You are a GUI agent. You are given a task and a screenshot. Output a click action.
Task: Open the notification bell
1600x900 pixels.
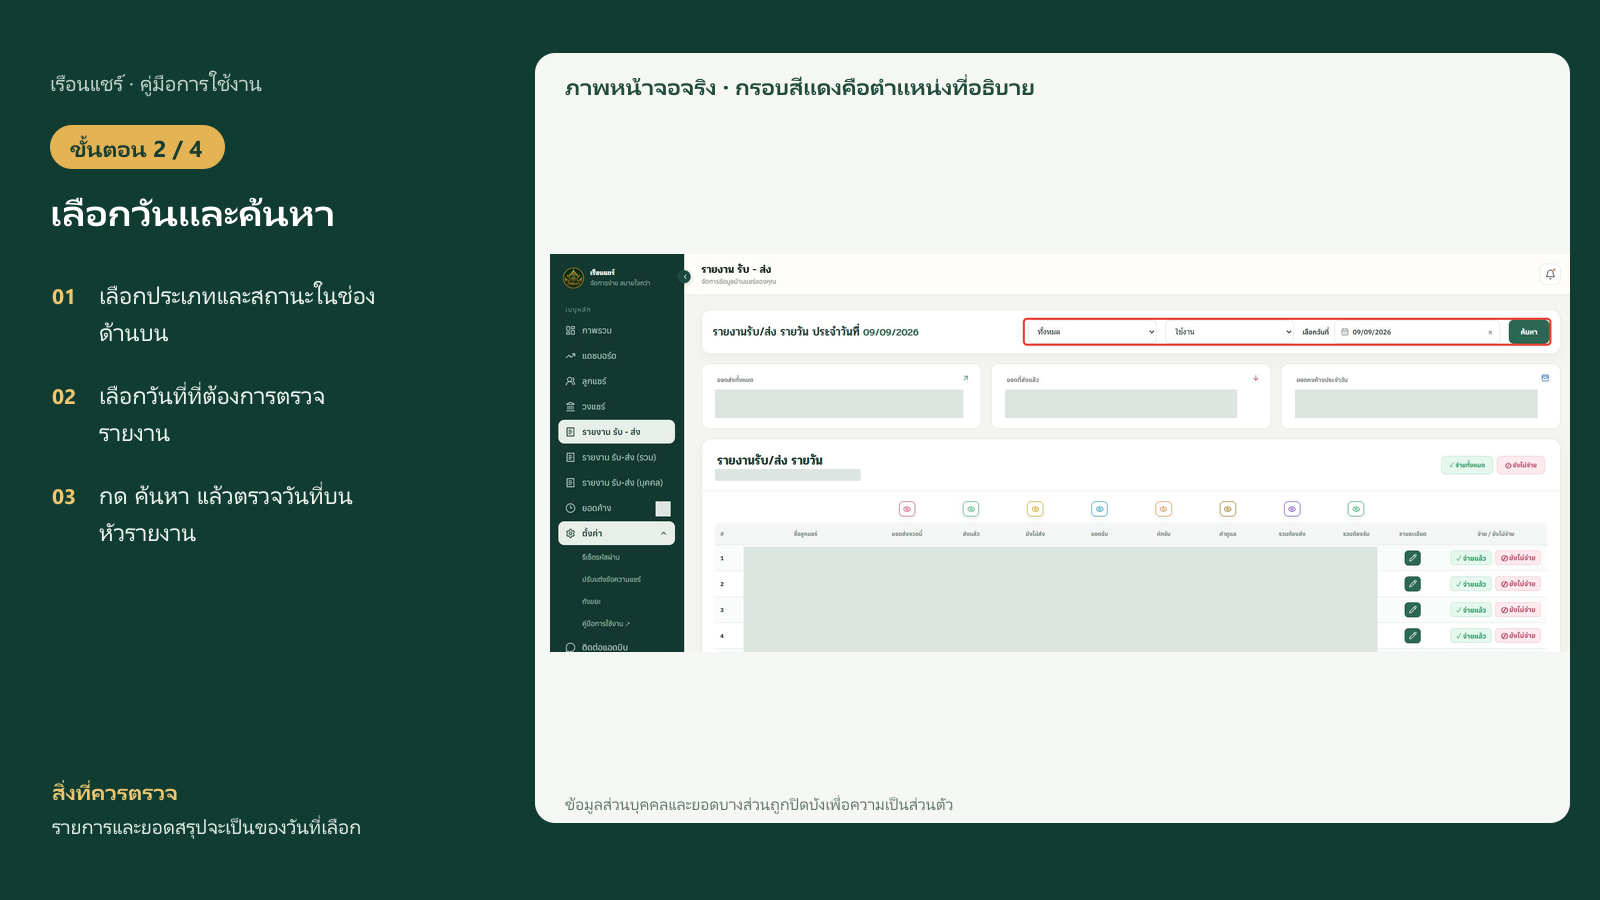(1550, 274)
